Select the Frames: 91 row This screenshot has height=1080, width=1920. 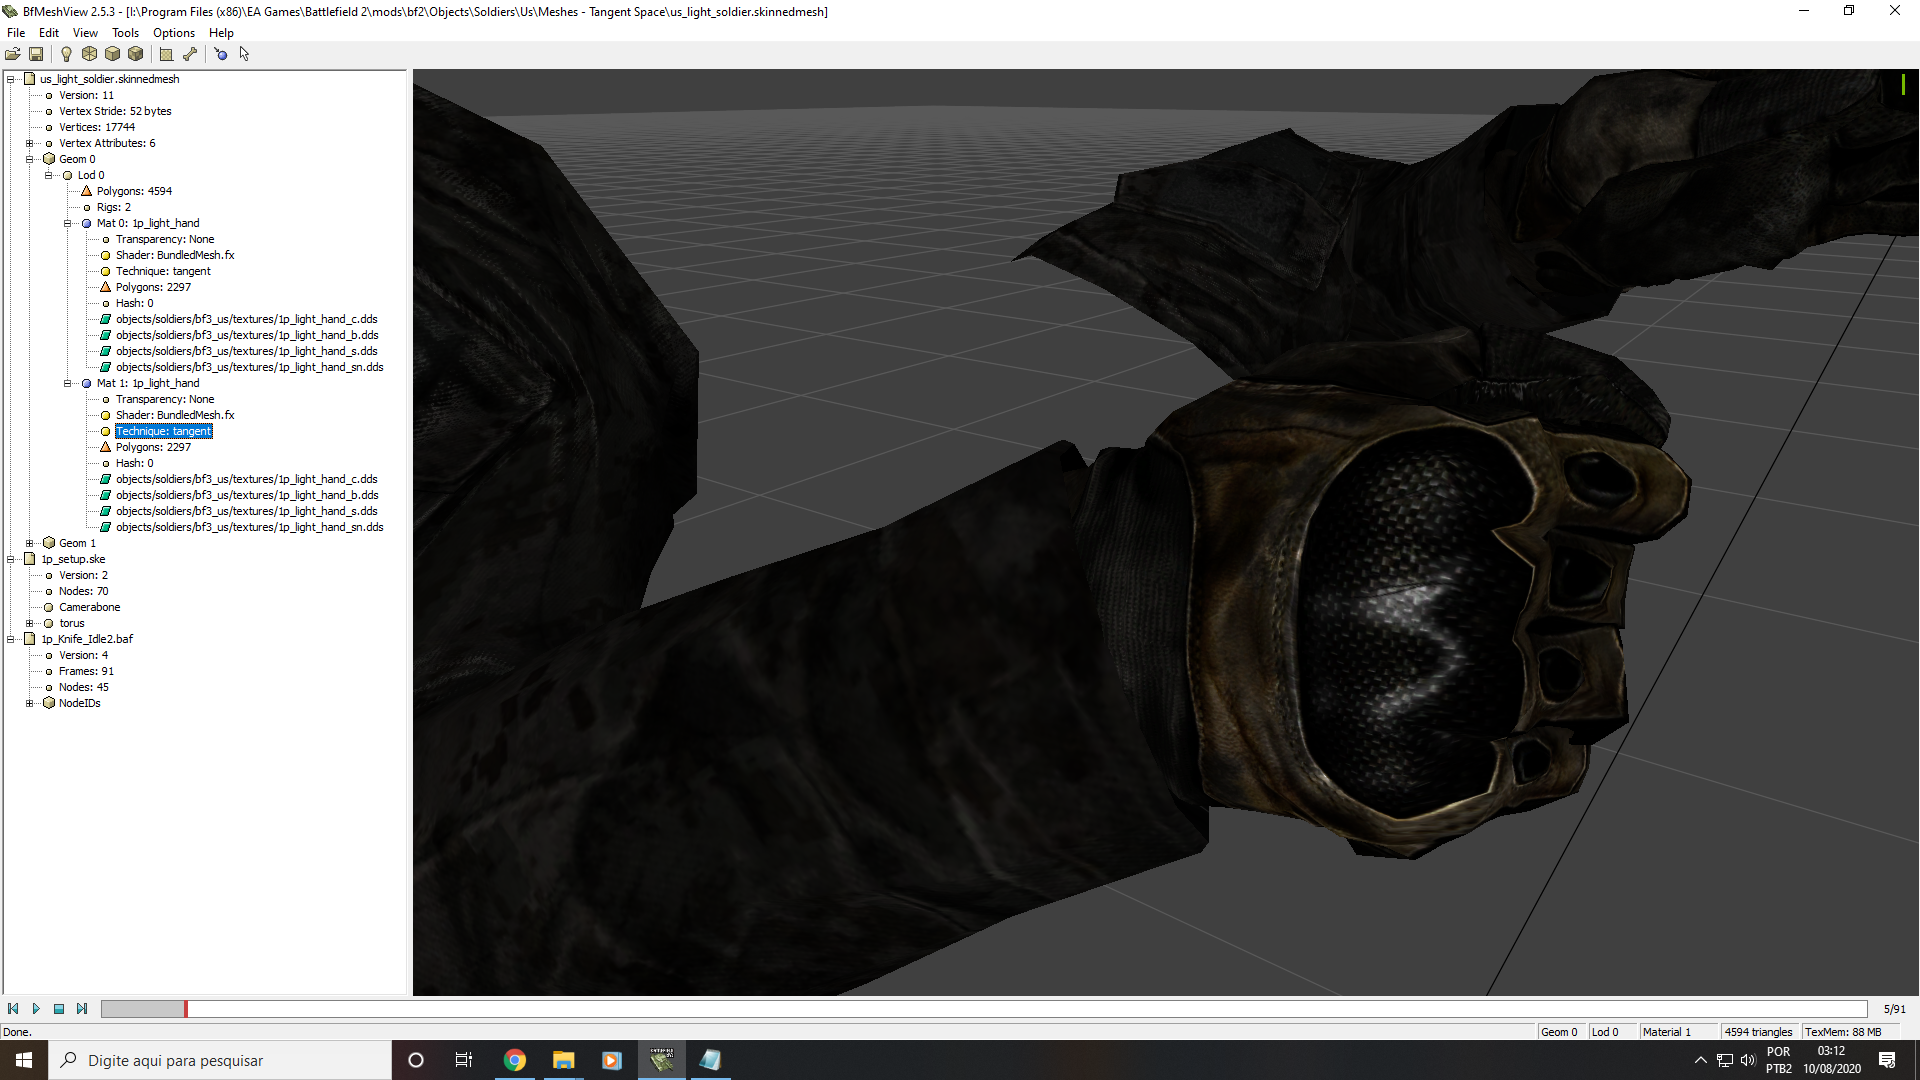86,671
